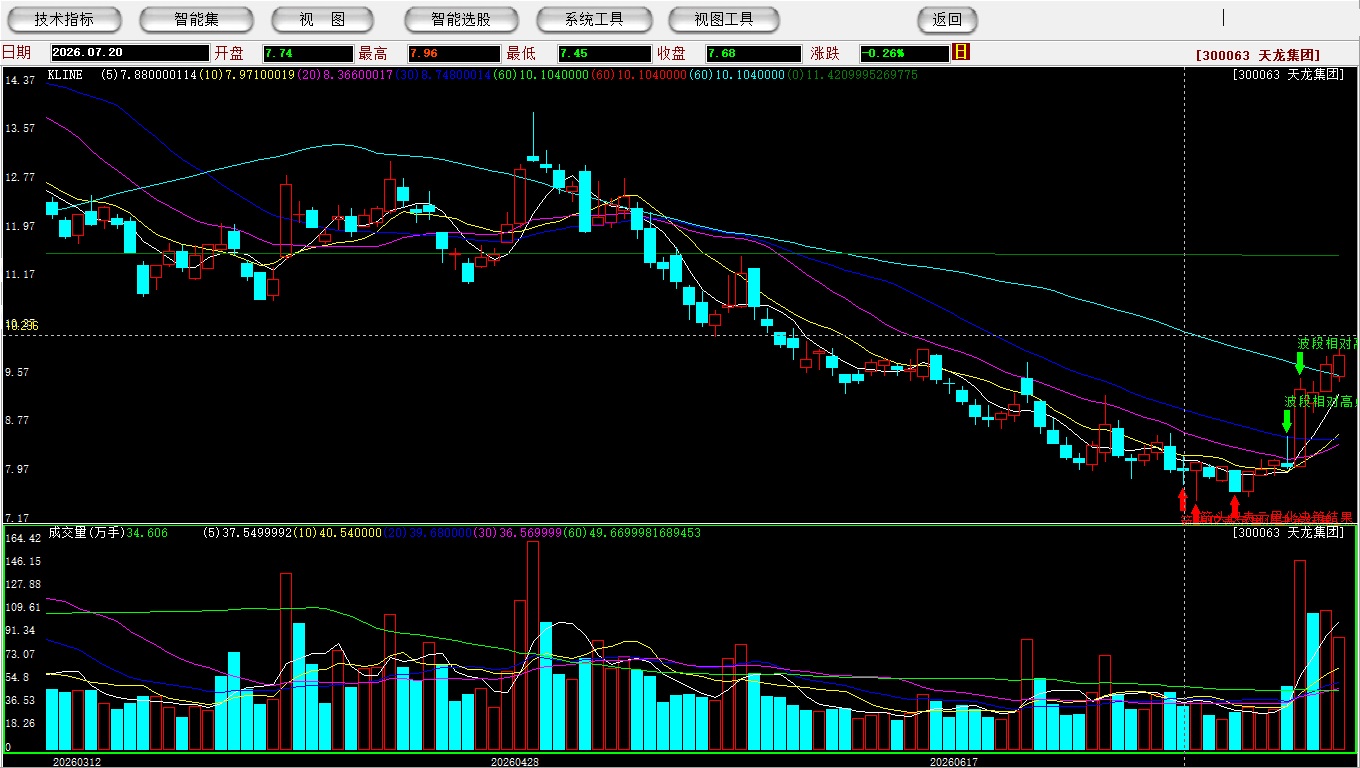Open the 系统工具 menu
The image size is (1360, 768).
pos(594,19)
